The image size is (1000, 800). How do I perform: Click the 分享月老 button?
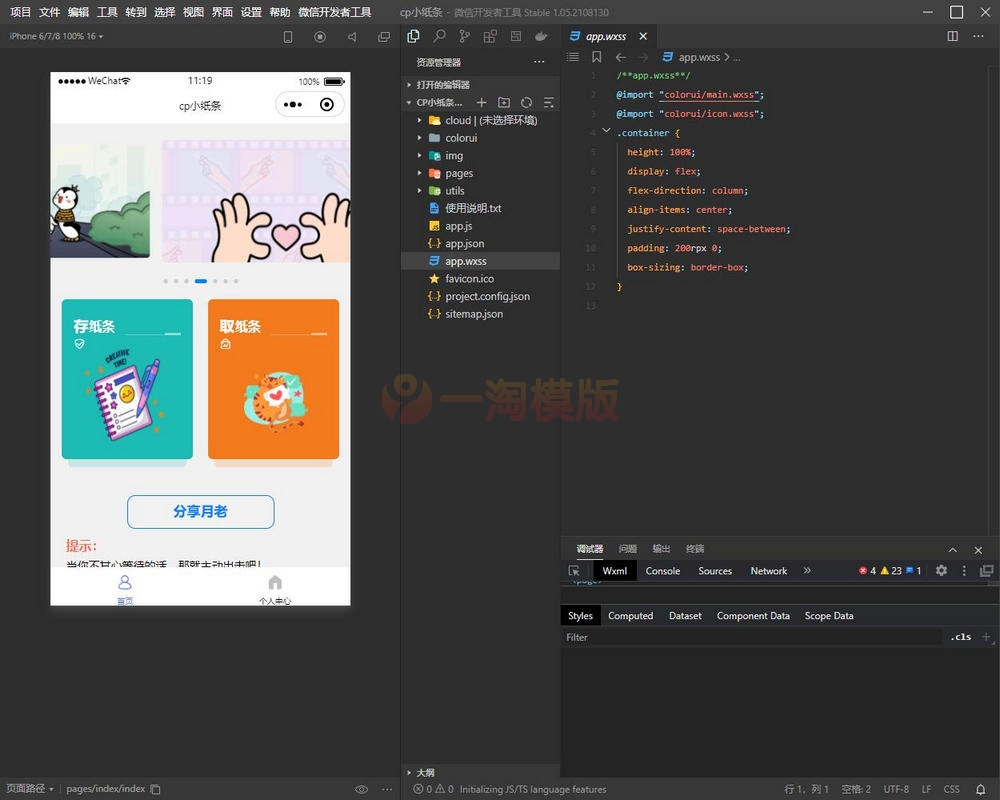click(x=200, y=511)
